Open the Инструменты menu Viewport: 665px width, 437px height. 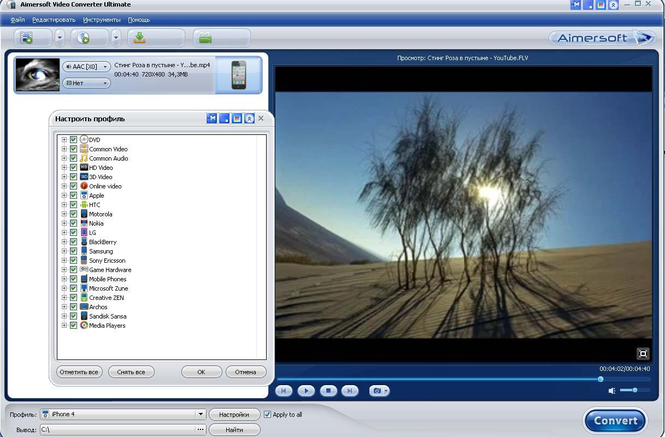click(101, 20)
